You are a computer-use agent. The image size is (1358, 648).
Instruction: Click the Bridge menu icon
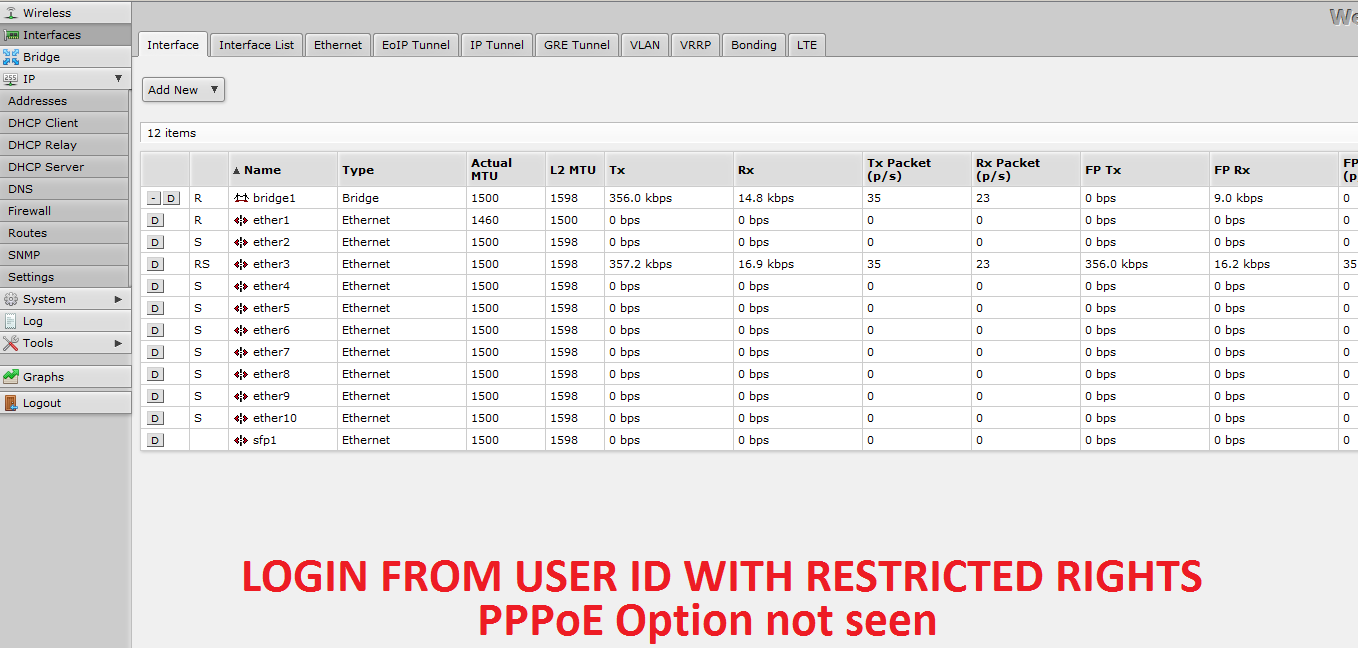pyautogui.click(x=11, y=57)
